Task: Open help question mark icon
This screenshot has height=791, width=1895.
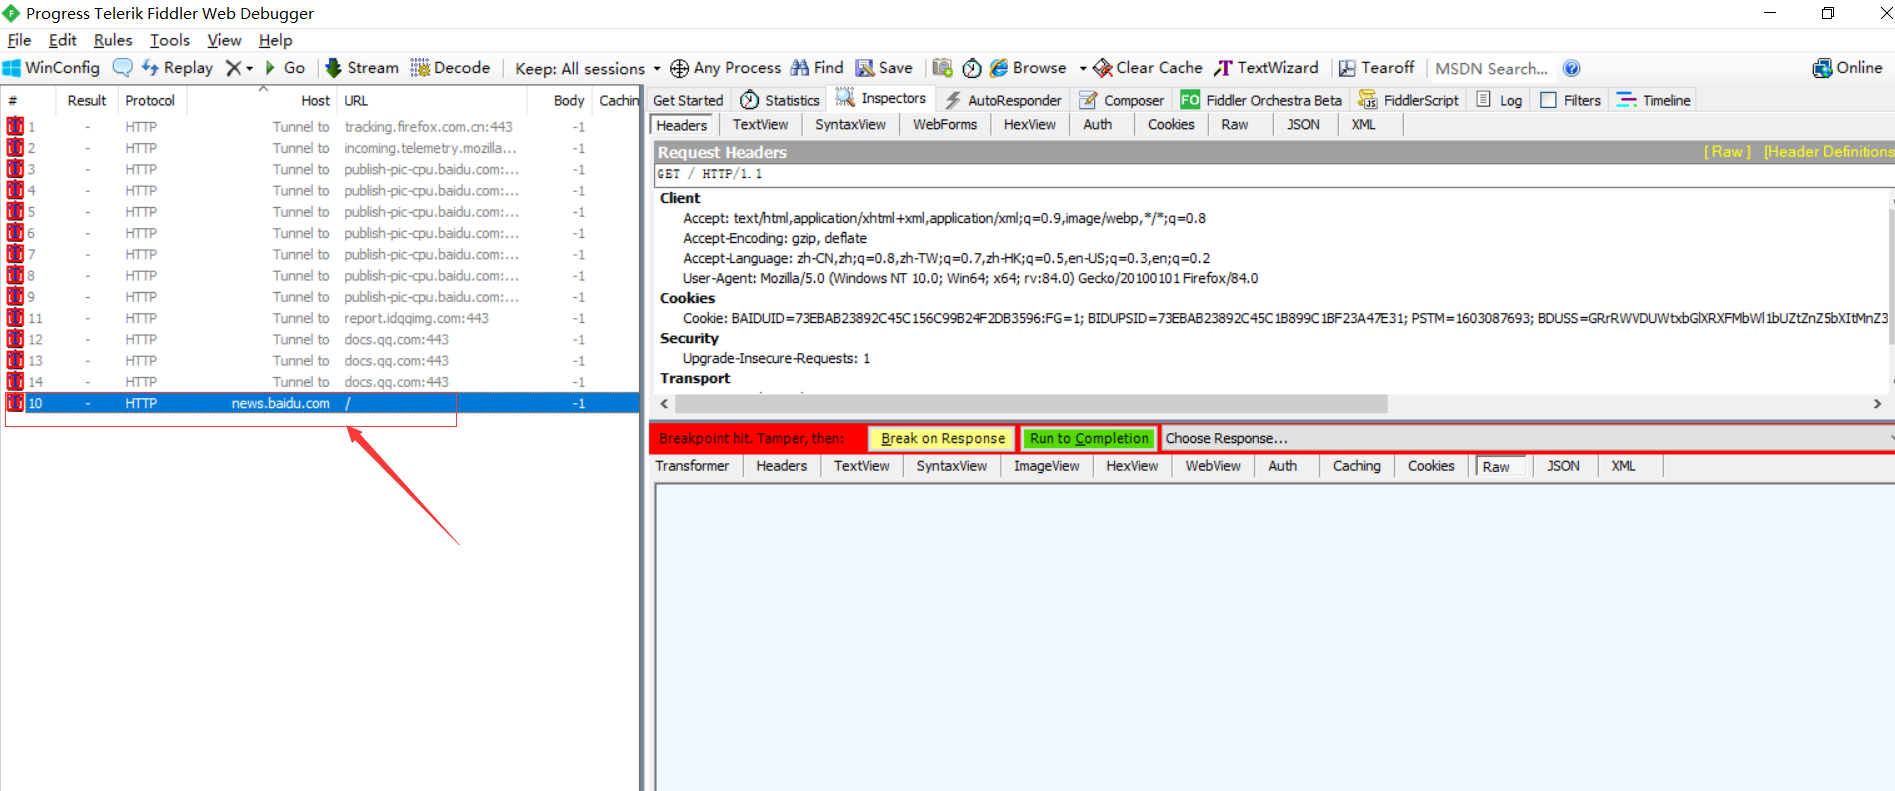Action: coord(1572,68)
